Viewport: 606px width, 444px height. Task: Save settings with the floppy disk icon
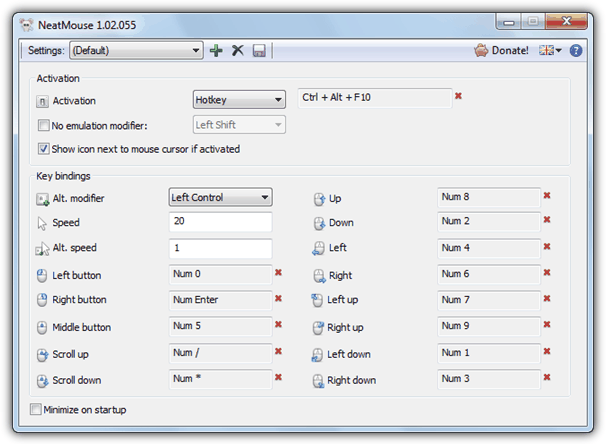[259, 50]
